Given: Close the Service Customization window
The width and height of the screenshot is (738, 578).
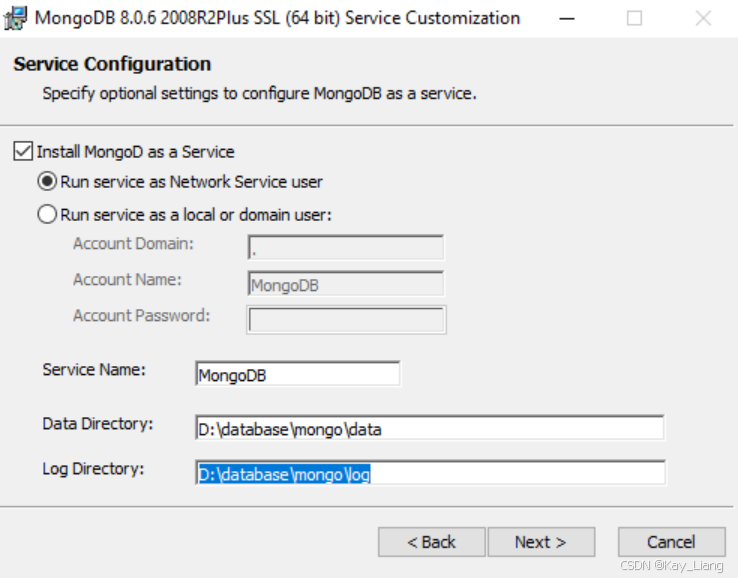Looking at the screenshot, I should [x=703, y=19].
